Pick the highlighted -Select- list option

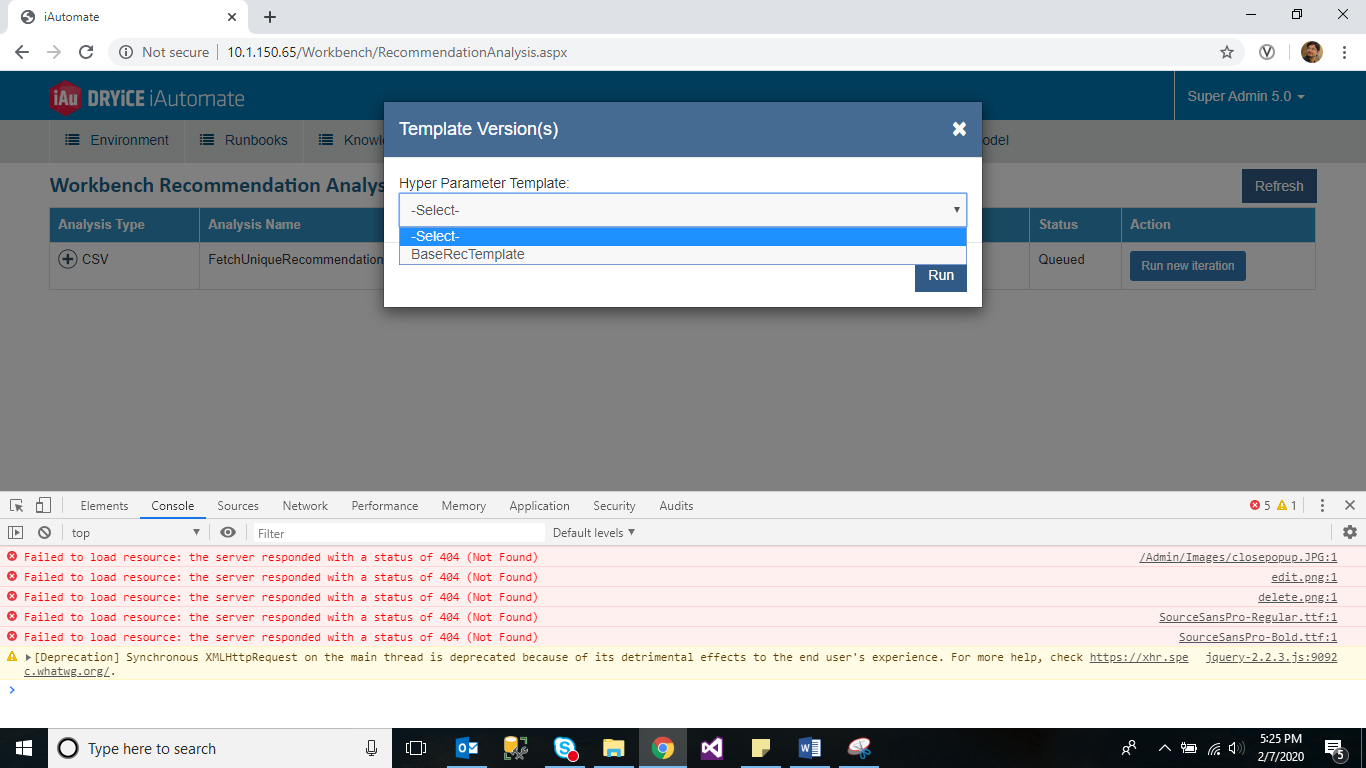(x=683, y=236)
